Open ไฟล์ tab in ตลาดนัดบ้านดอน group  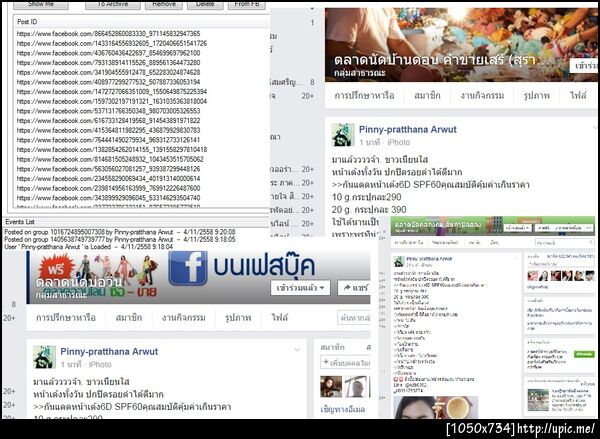coord(578,95)
